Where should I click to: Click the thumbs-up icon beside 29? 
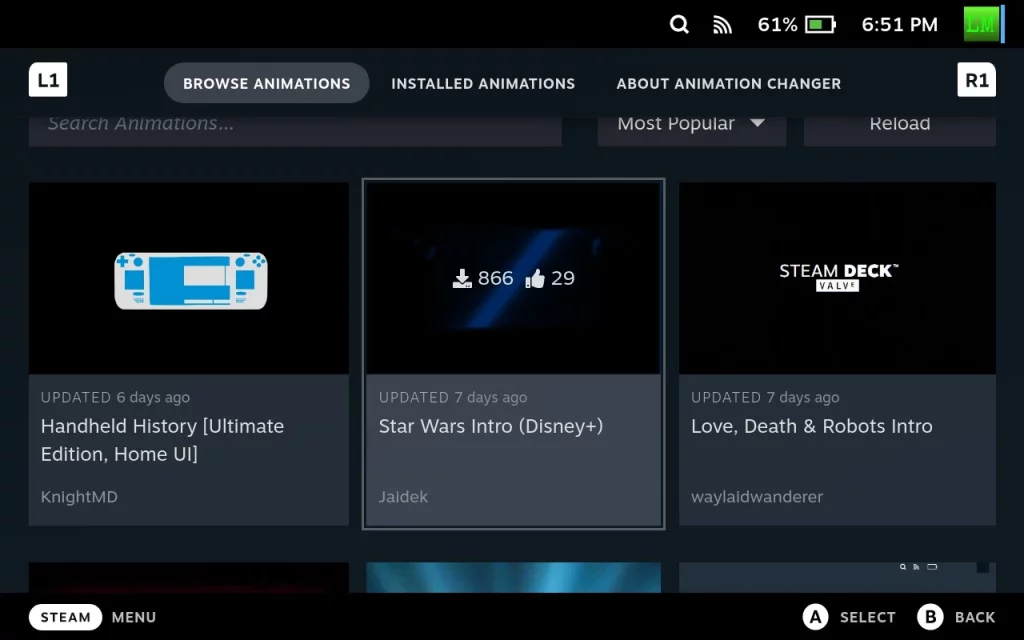click(x=535, y=278)
